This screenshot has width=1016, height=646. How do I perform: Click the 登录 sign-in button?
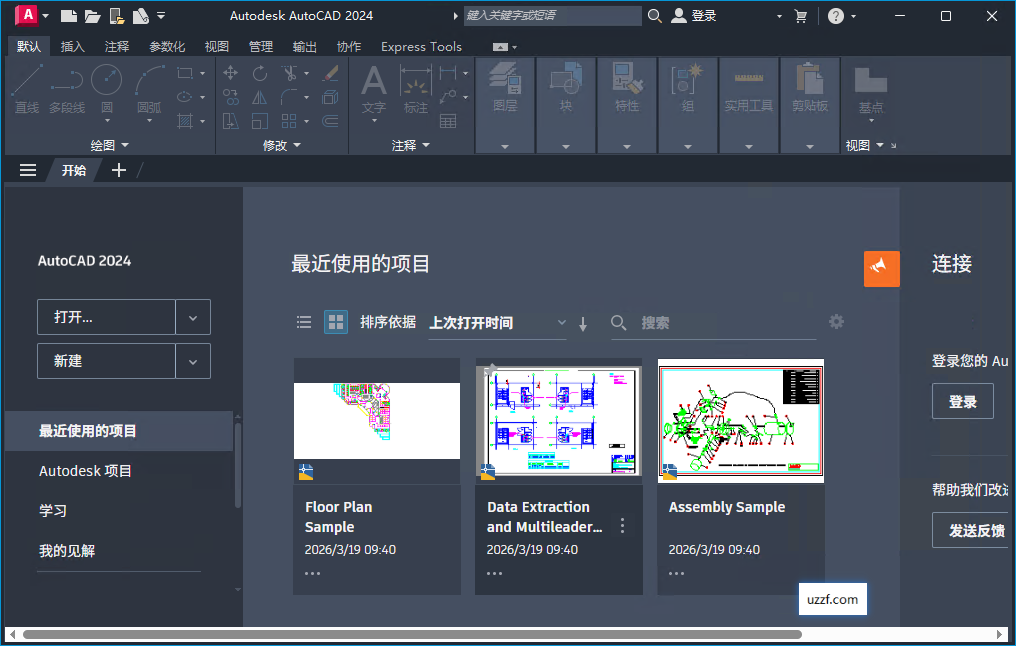click(x=962, y=401)
